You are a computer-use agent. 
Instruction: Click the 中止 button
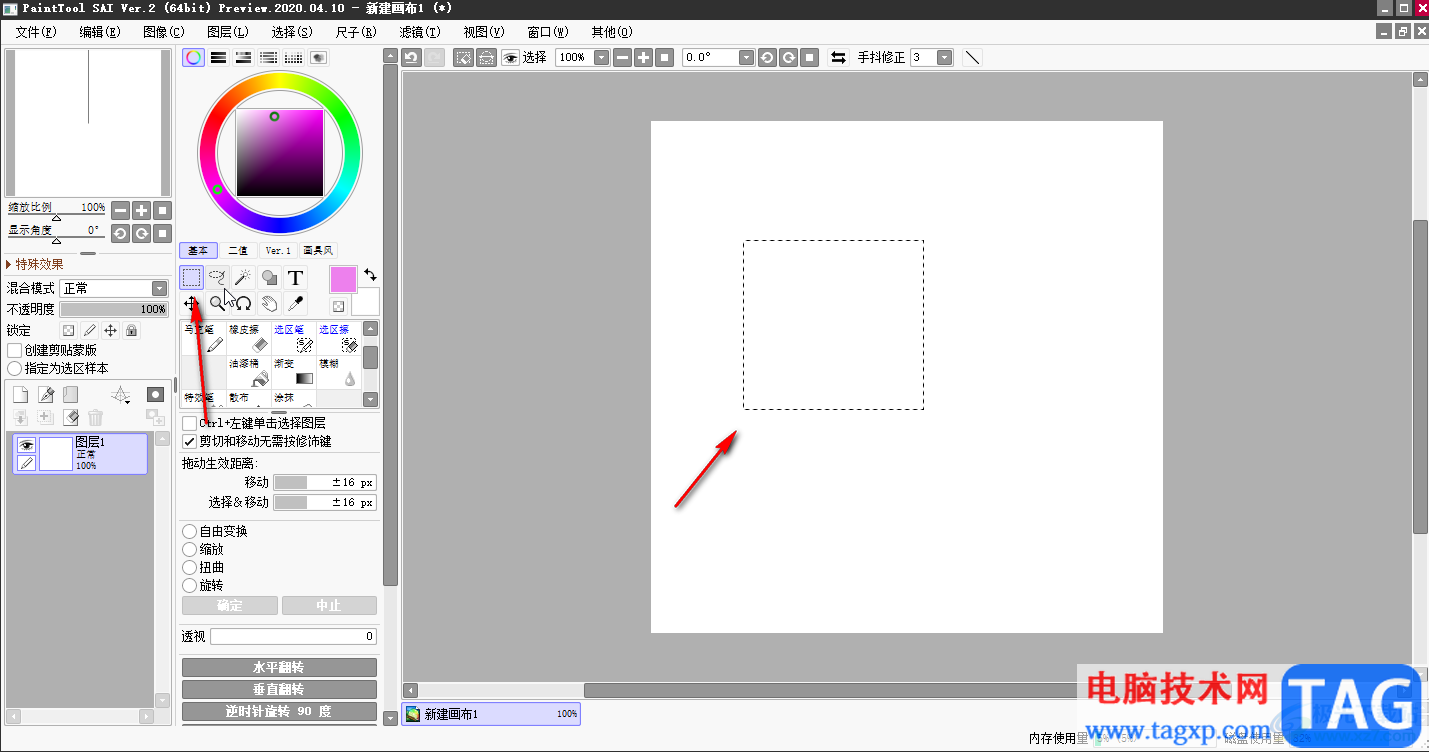click(x=329, y=605)
